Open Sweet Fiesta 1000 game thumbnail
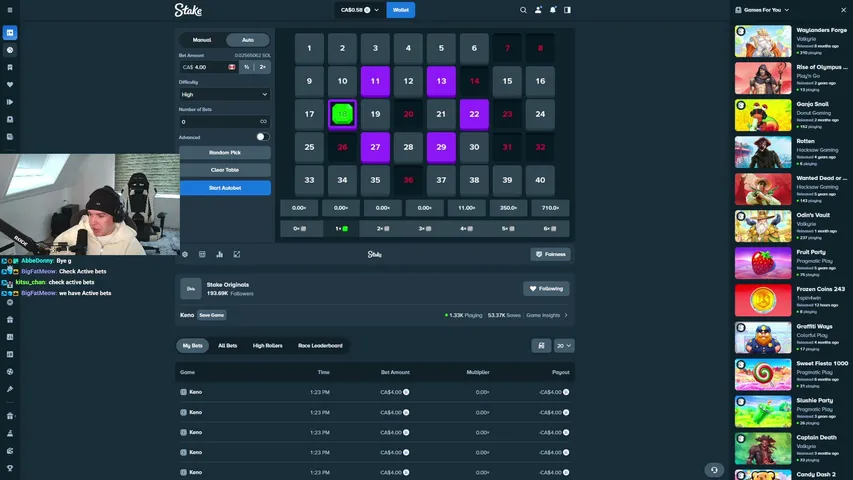This screenshot has width=853, height=480. pos(763,374)
